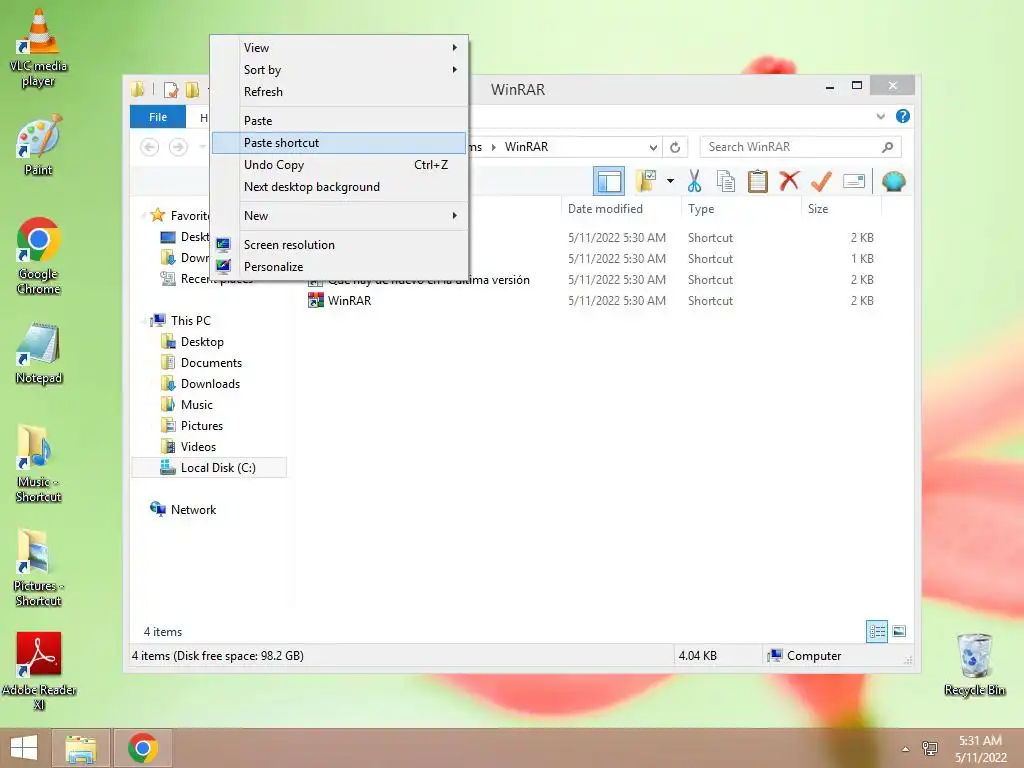Open the Paint desktop shortcut

point(39,145)
